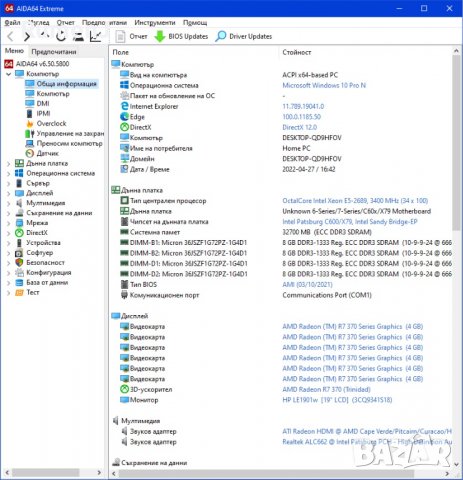Screen dimensions: 463x480
Task: Select the Тест icon in the tree
Action: click(x=19, y=292)
